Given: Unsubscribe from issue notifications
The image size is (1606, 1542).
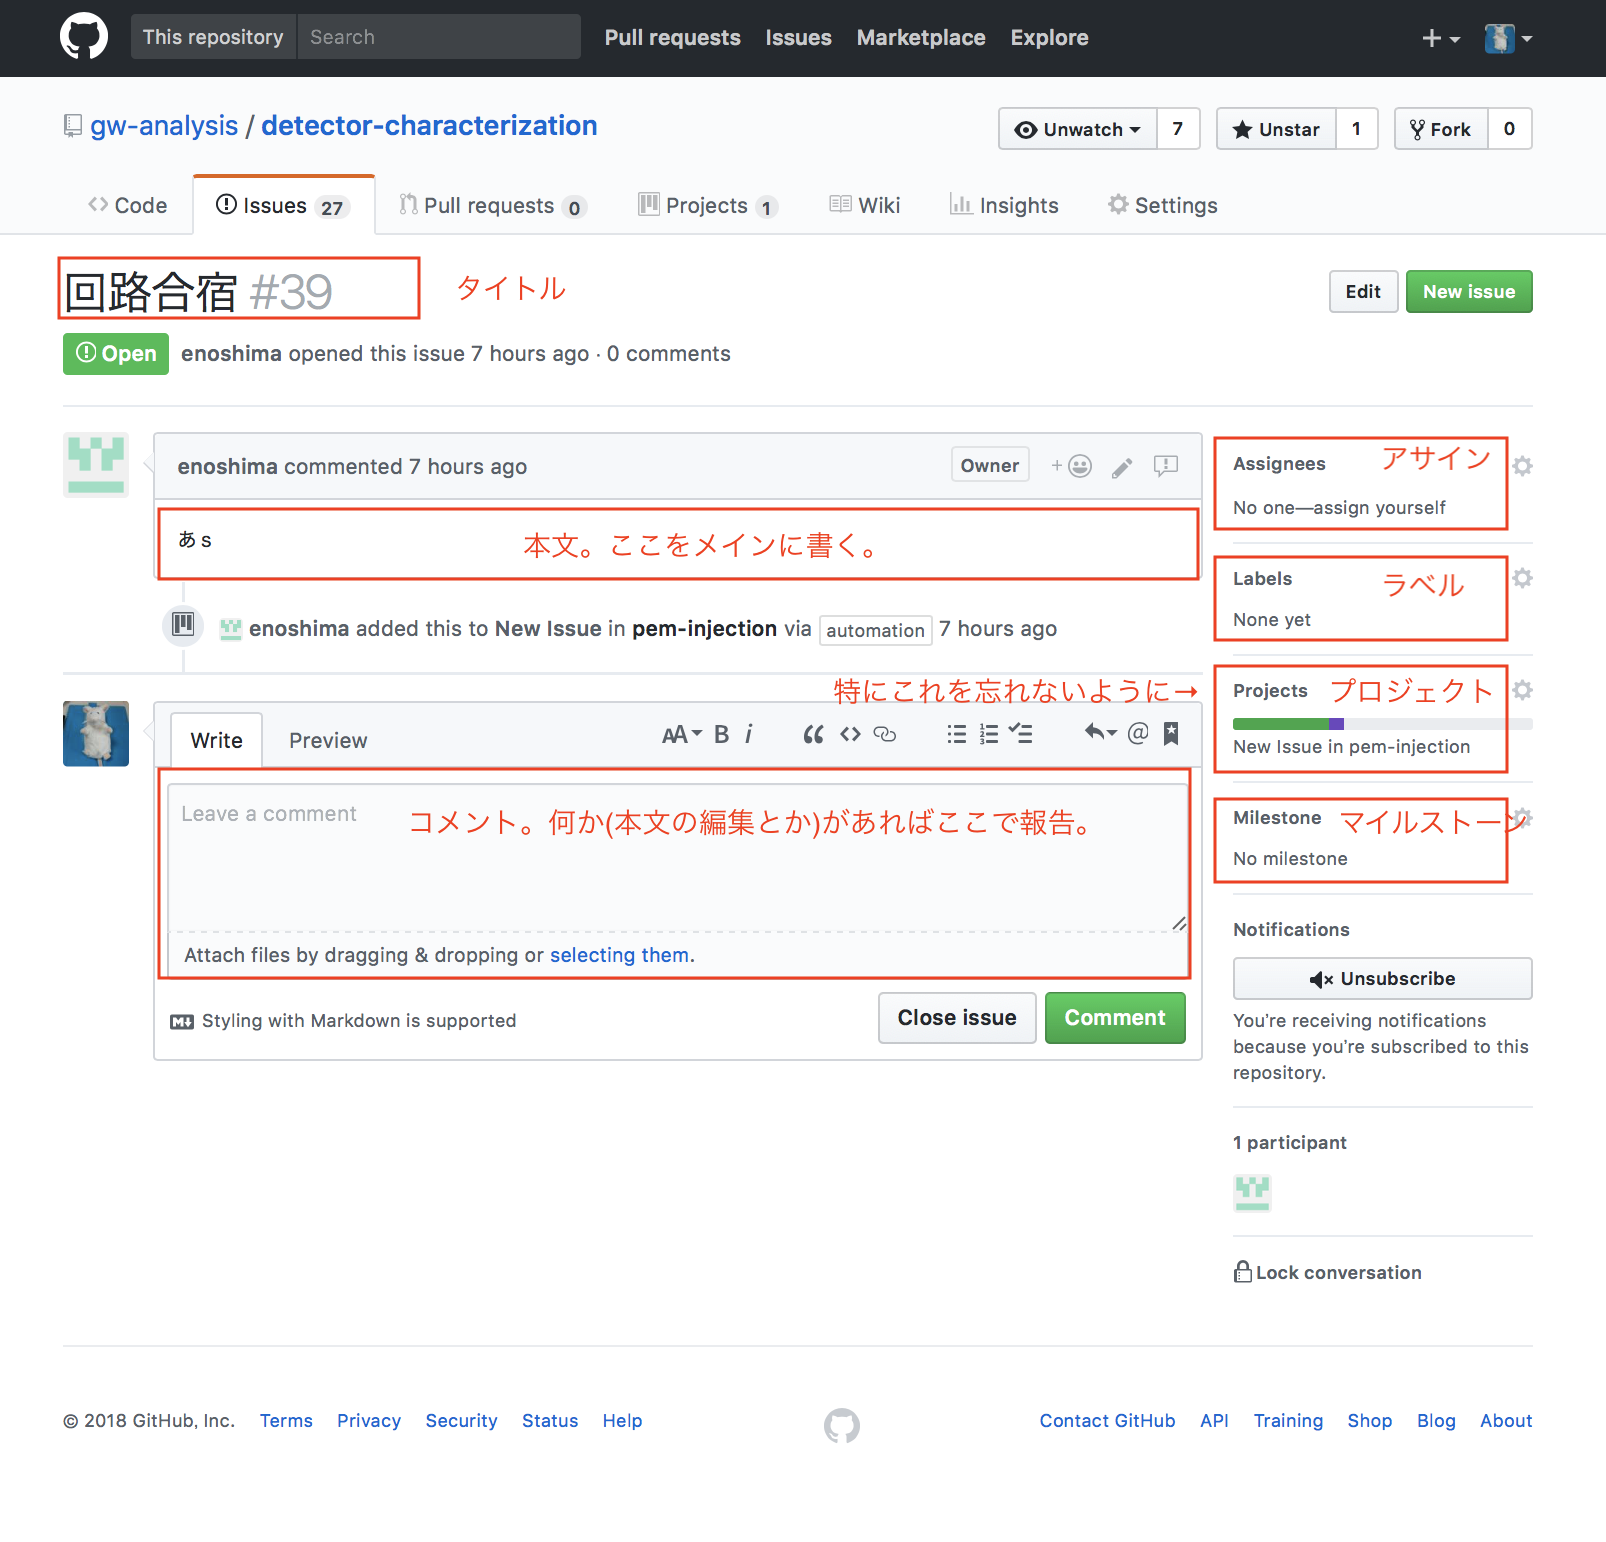Looking at the screenshot, I should tap(1382, 979).
